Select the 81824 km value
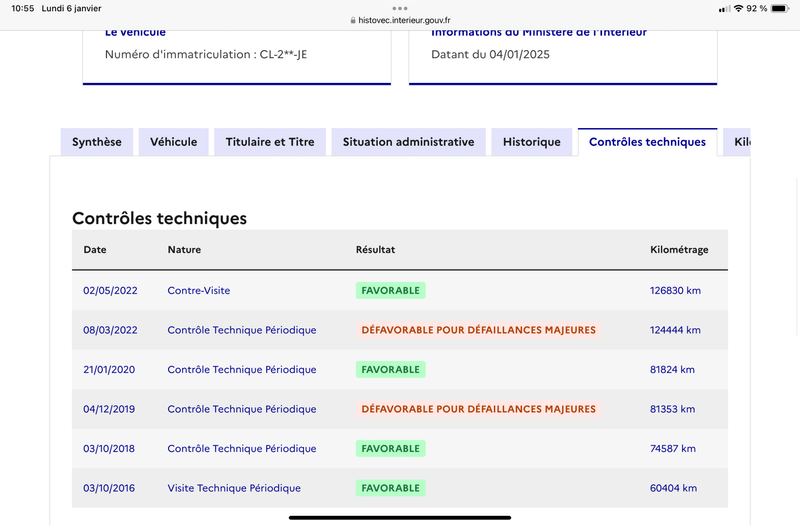Screen dimensions: 800x525 [672, 369]
